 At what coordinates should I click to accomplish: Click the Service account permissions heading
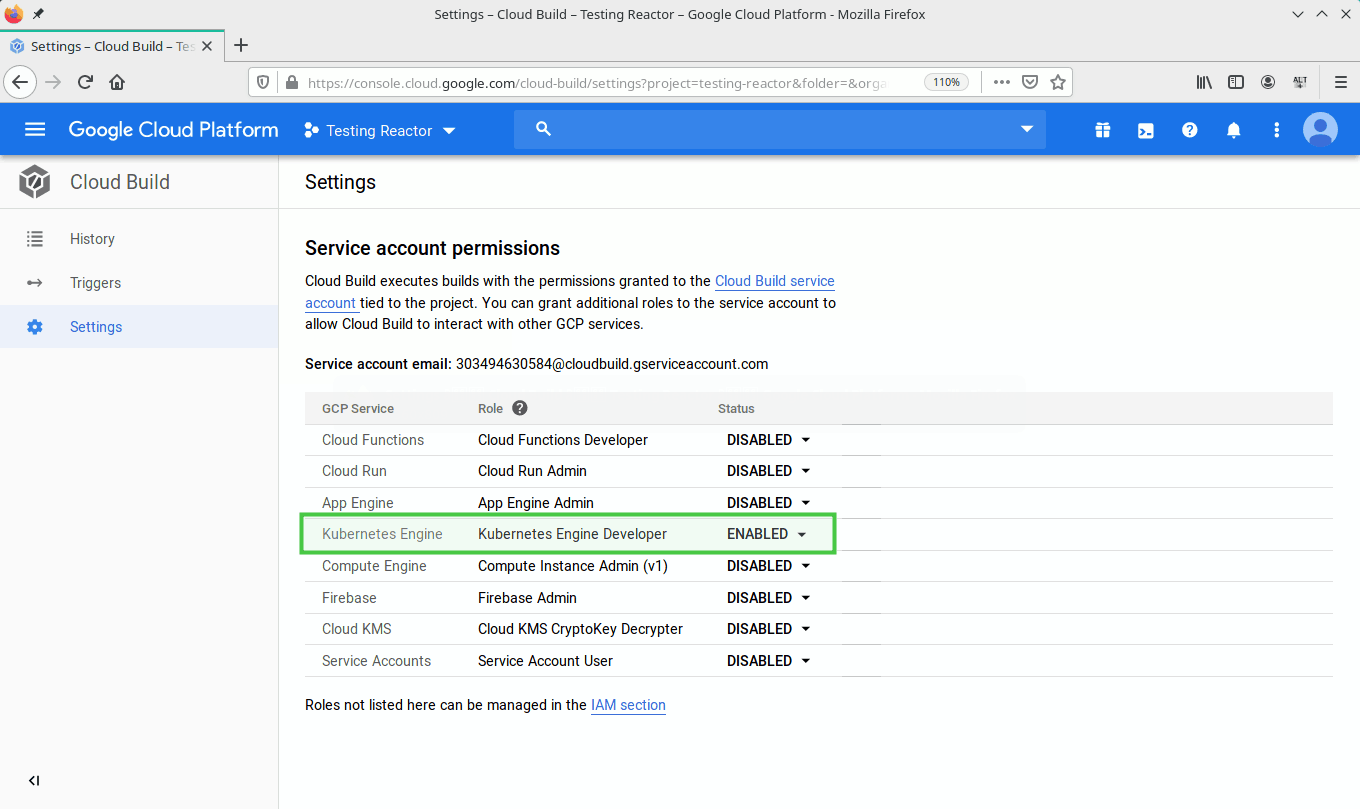click(432, 248)
